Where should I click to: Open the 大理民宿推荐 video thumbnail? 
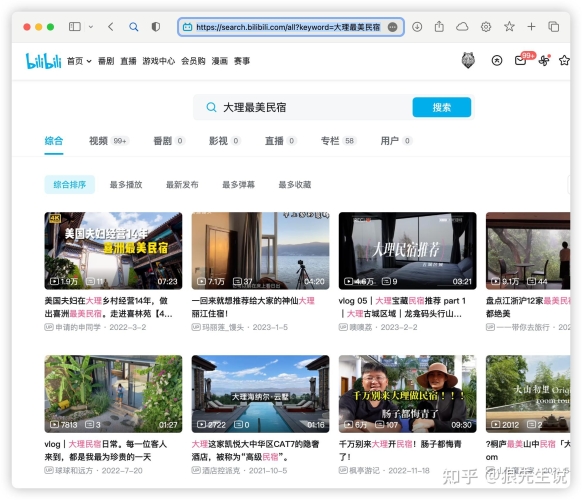pos(408,251)
